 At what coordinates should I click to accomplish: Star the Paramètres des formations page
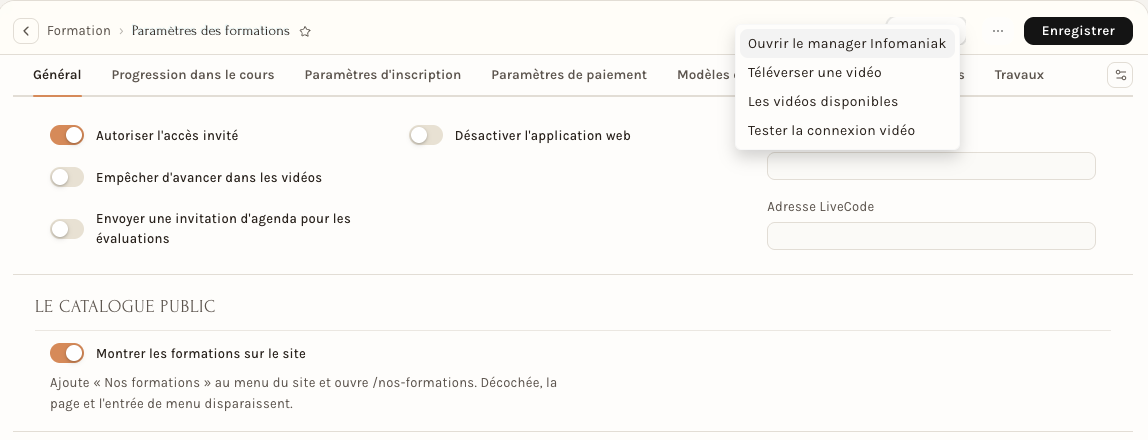click(x=305, y=31)
